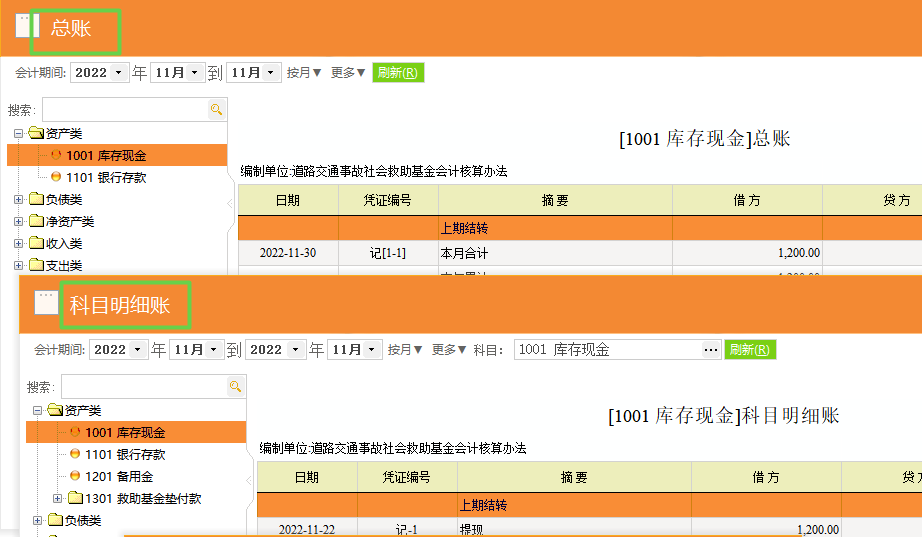
Task: Click the search box in 总账 panel
Action: [124, 110]
